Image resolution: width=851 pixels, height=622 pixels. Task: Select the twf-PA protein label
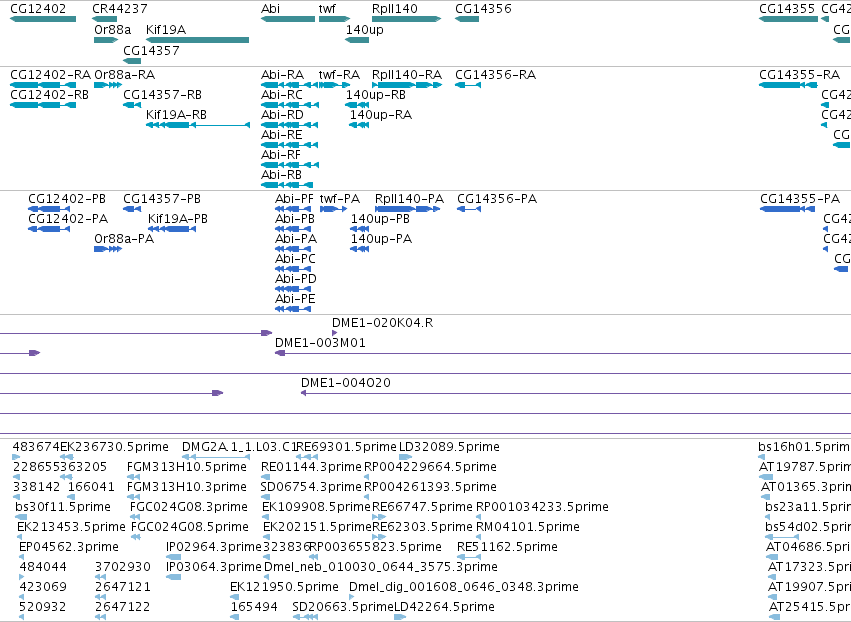340,199
